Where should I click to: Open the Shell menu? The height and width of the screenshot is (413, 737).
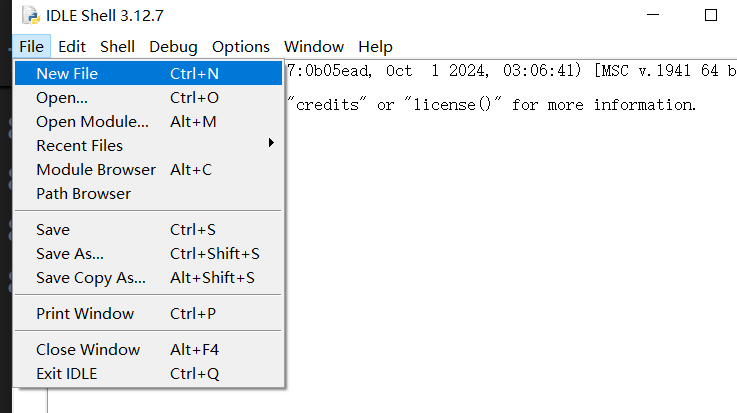(117, 46)
